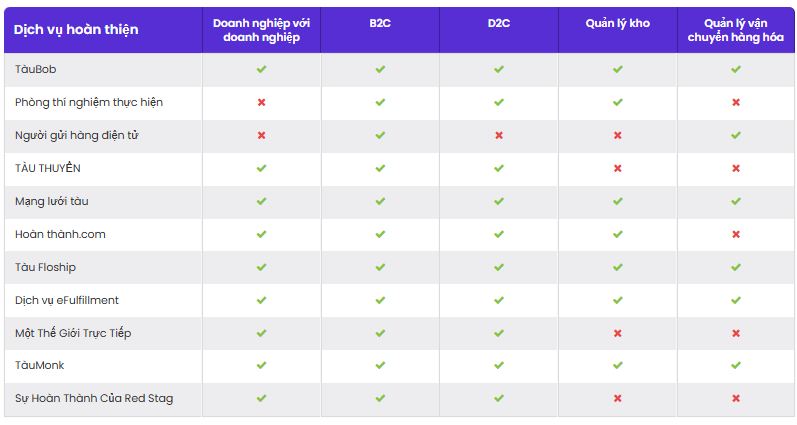Click Người gửi hàng điện tử's freight management checkmark
797x425 pixels.
pos(735,135)
